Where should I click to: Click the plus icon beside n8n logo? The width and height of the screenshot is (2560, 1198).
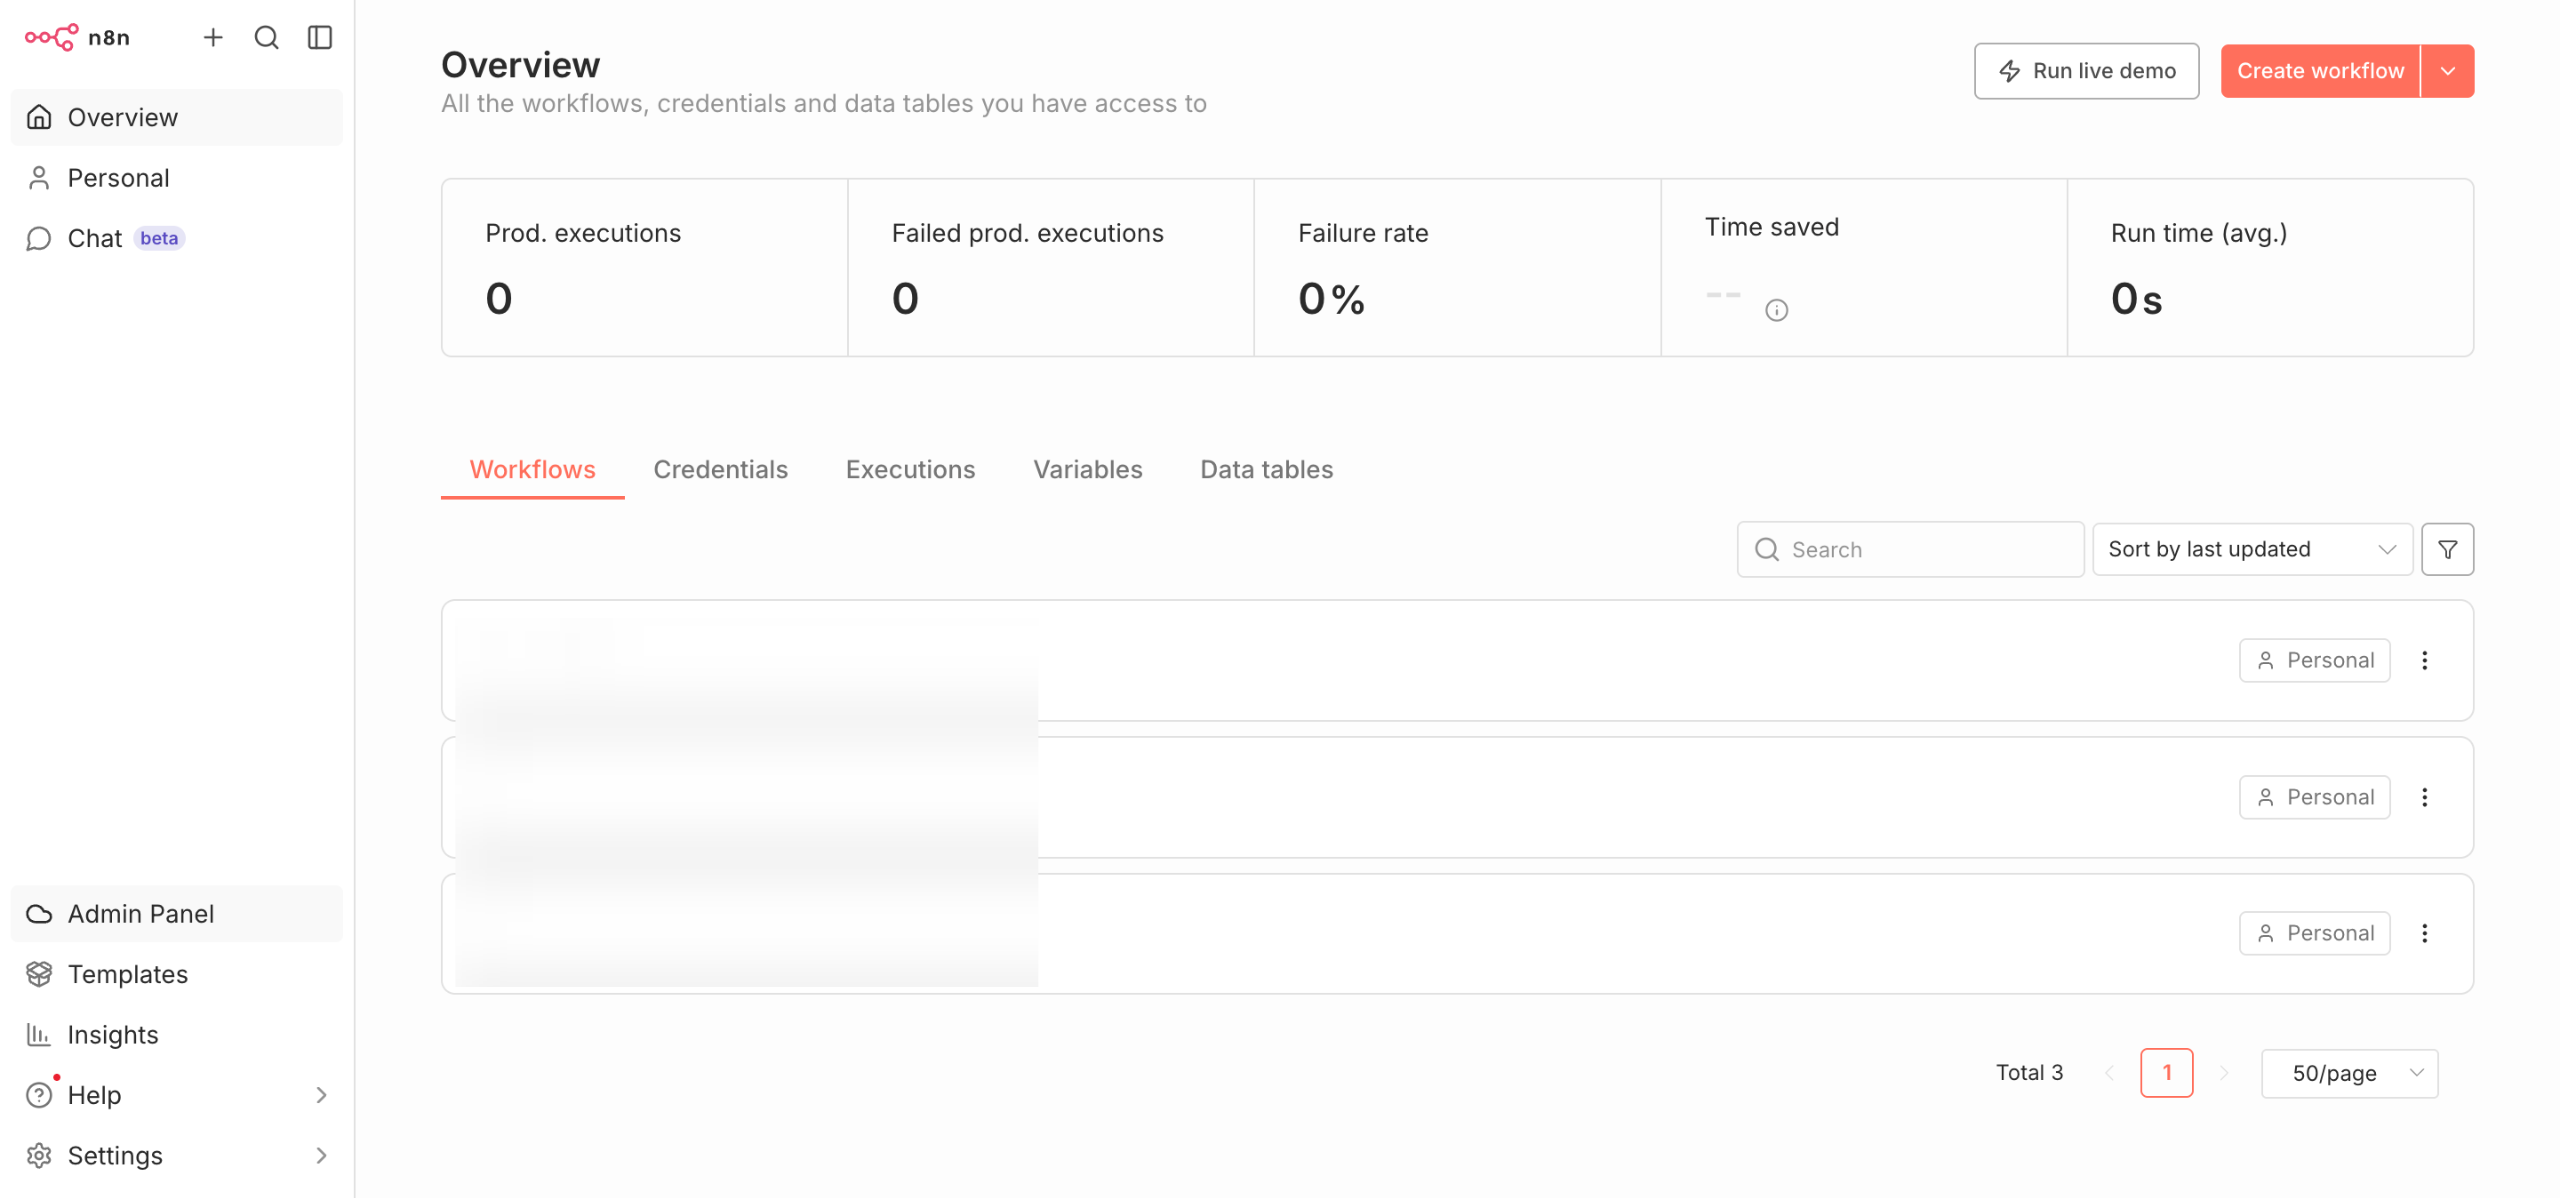coord(213,38)
